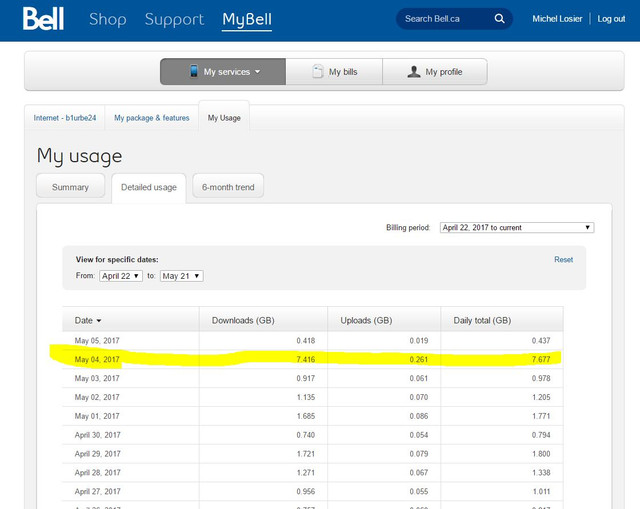640x509 pixels.
Task: Click the Reset link
Action: coord(563,260)
